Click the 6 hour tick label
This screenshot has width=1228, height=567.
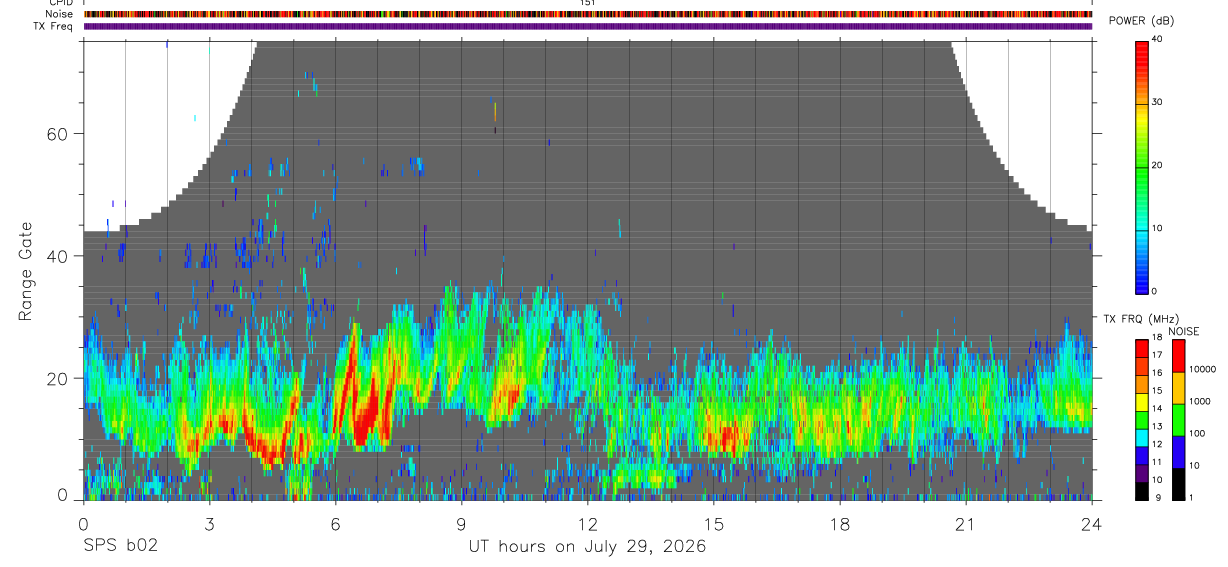click(335, 524)
